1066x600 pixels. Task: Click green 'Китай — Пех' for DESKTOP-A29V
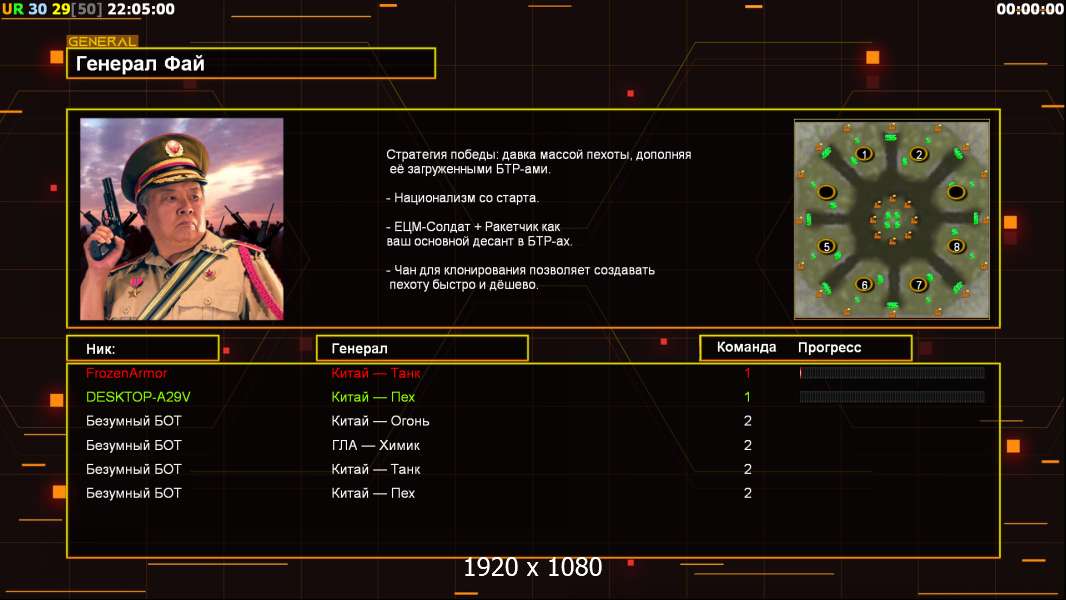373,397
